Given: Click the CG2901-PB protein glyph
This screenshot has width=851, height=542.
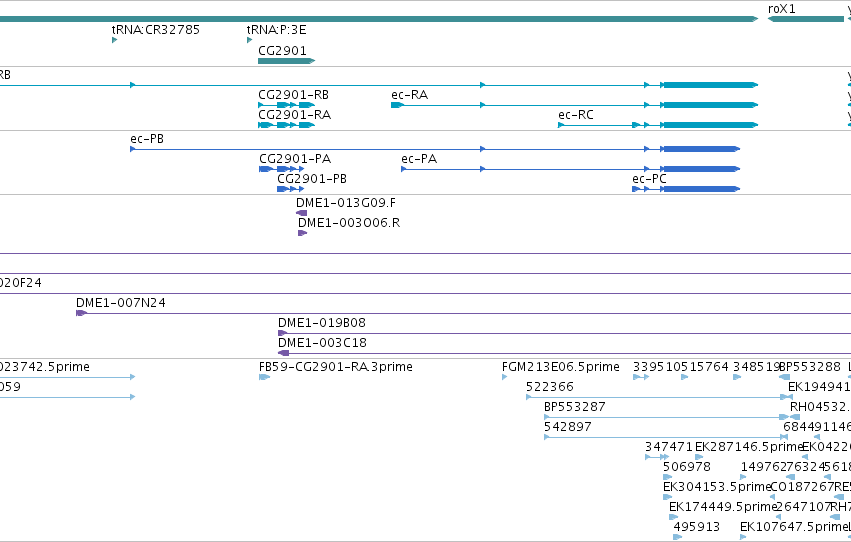Looking at the screenshot, I should pyautogui.click(x=290, y=189).
